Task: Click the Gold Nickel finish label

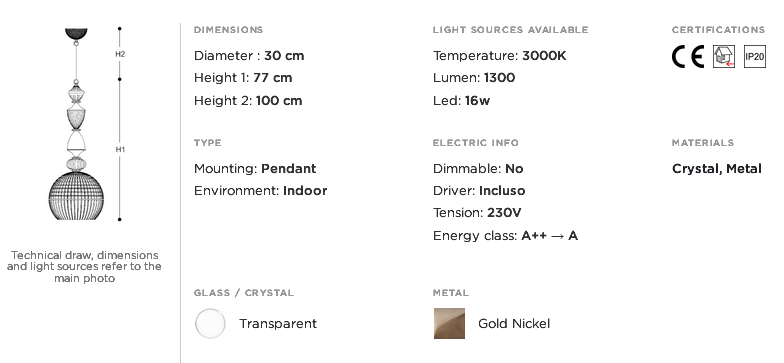Action: click(x=514, y=324)
